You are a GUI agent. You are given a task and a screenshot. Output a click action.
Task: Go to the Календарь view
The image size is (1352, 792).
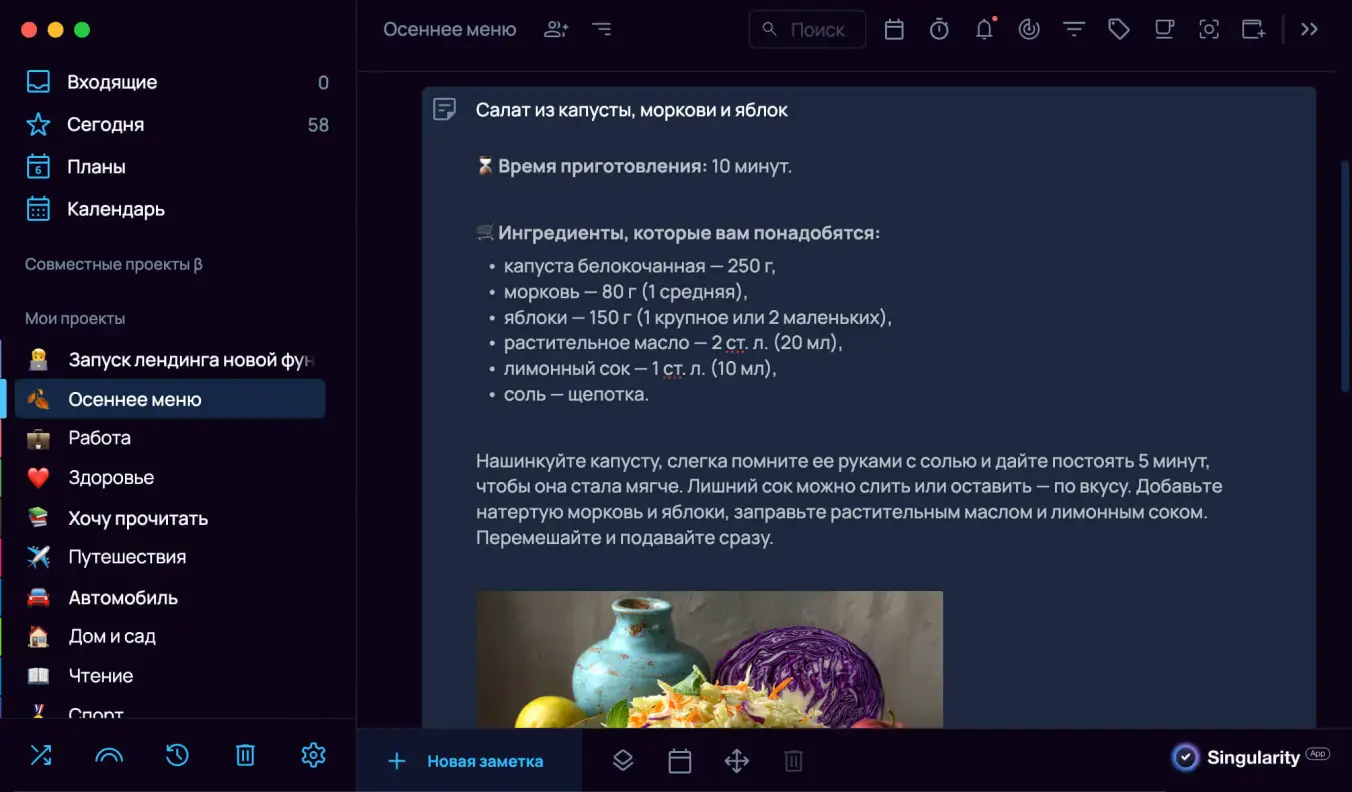pyautogui.click(x=116, y=209)
